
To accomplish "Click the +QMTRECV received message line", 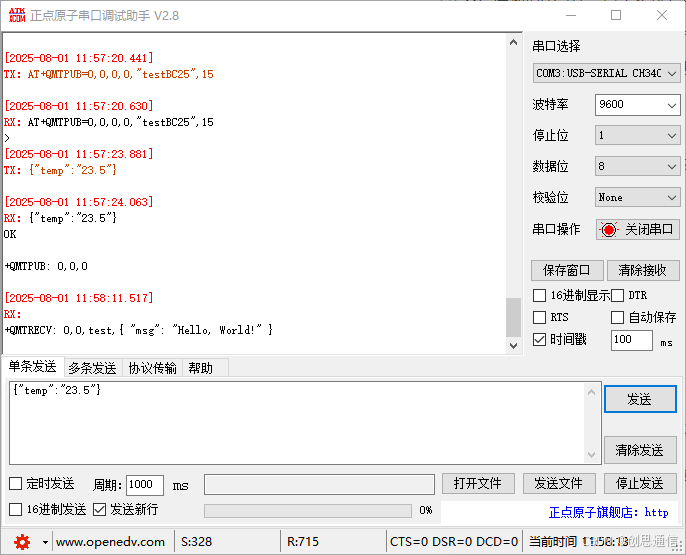I will coord(139,330).
